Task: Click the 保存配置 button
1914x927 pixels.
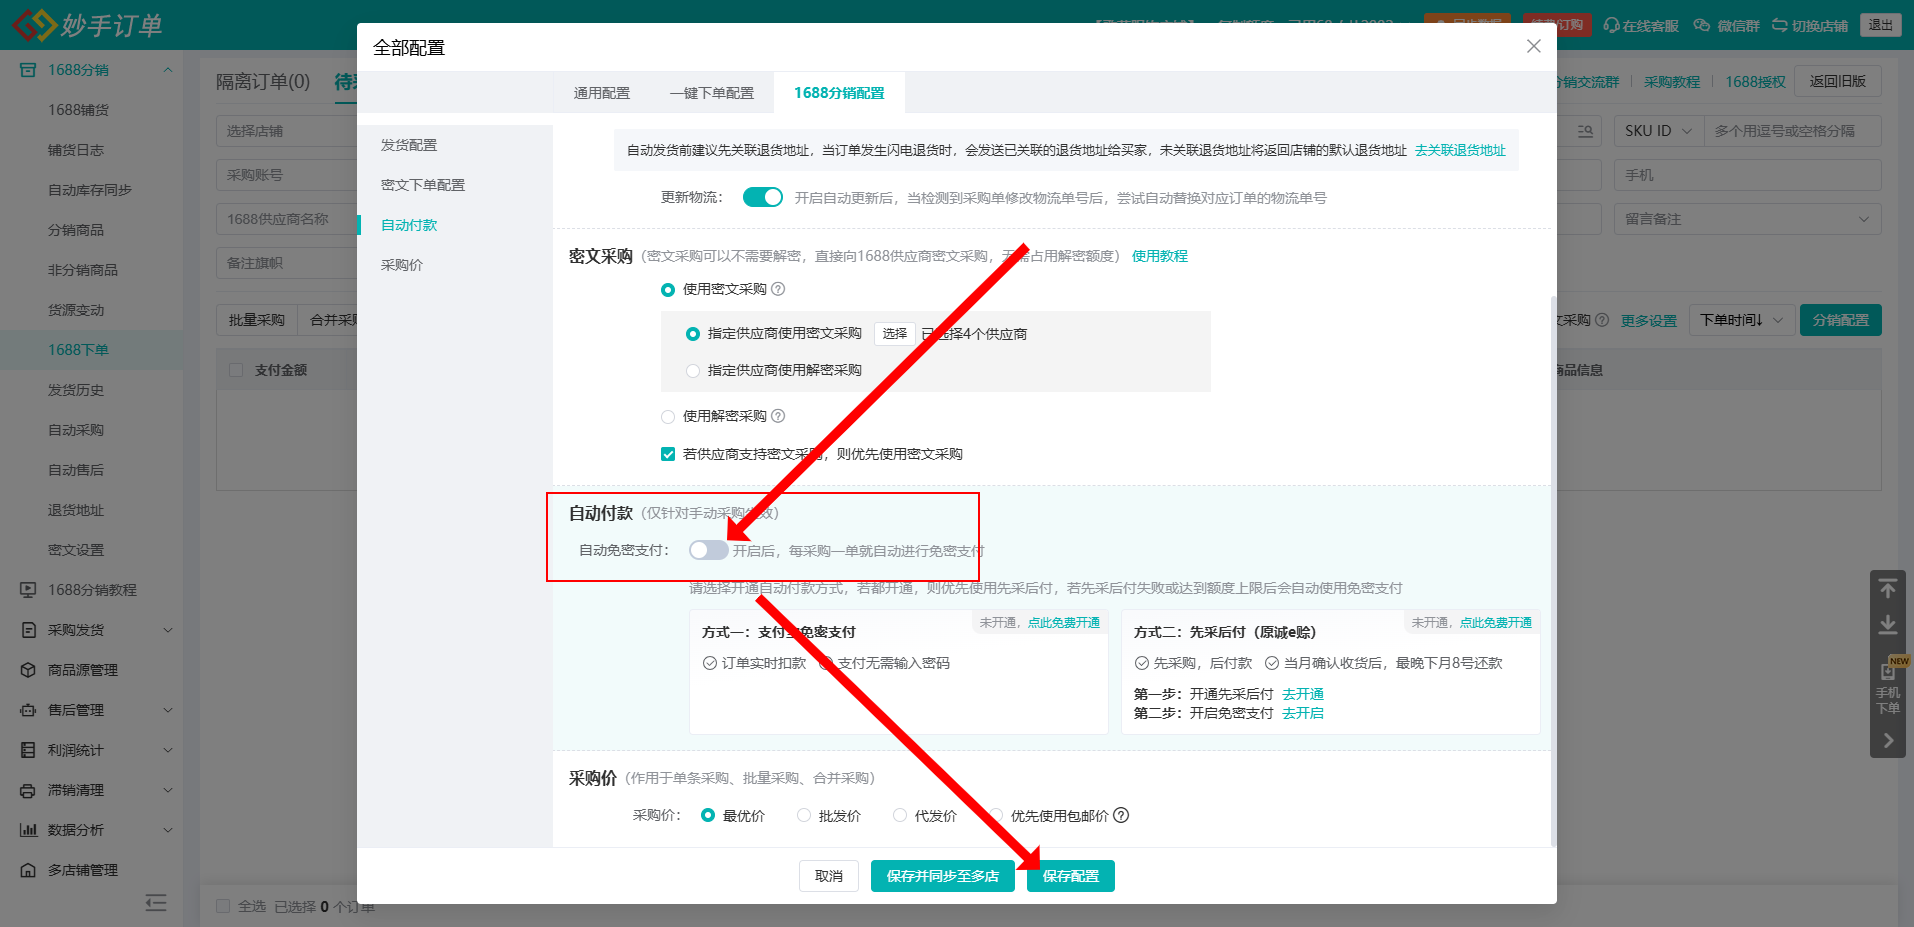Action: coord(1071,876)
